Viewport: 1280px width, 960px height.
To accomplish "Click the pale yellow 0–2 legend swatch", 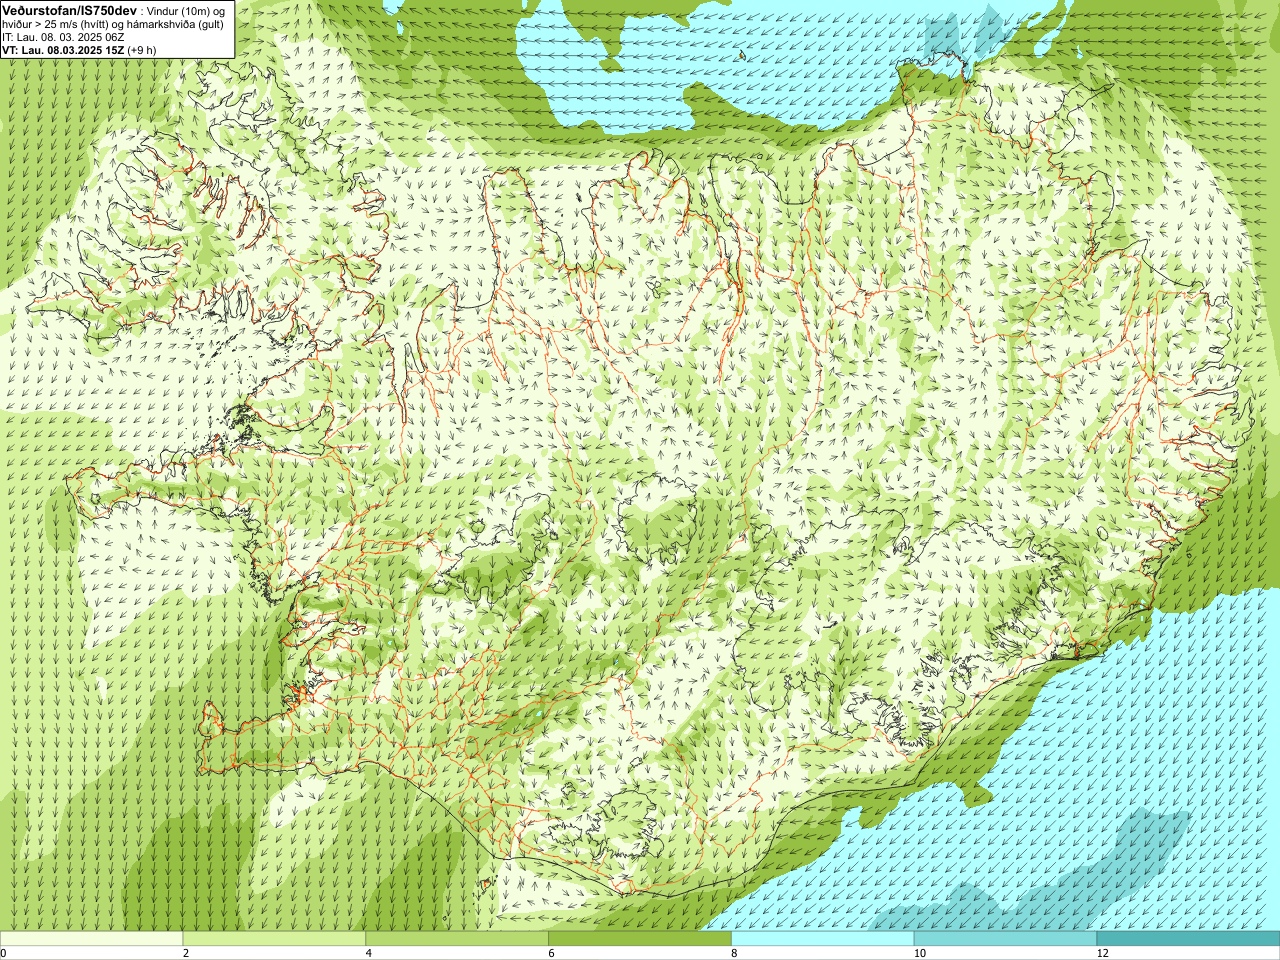I will click(92, 939).
